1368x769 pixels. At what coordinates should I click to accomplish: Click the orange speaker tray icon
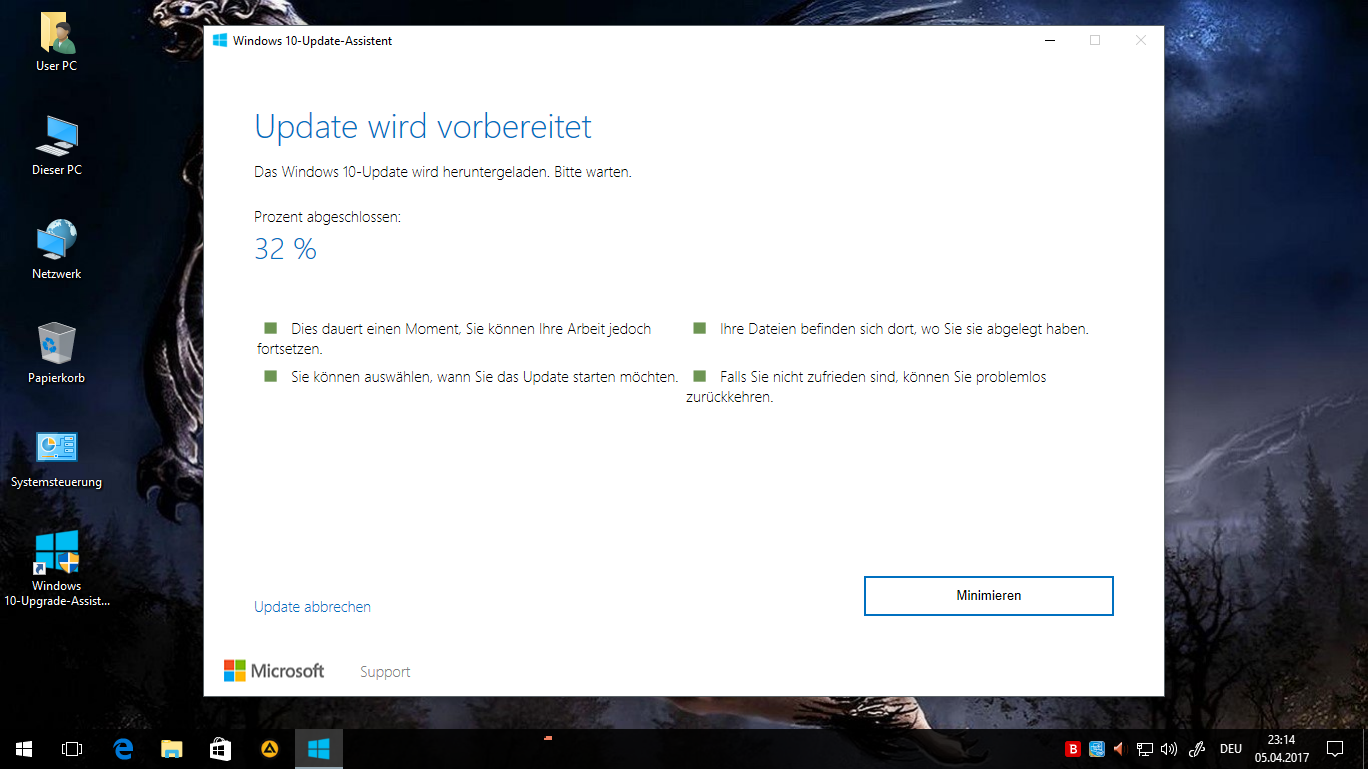click(x=1120, y=749)
